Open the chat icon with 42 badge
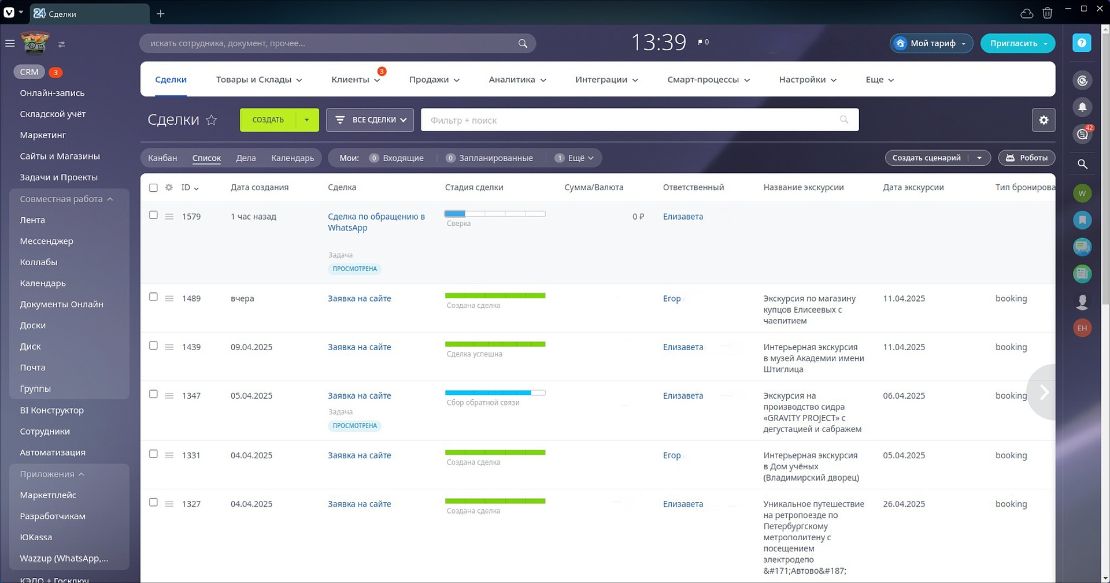The height and width of the screenshot is (583, 1110). coord(1082,134)
